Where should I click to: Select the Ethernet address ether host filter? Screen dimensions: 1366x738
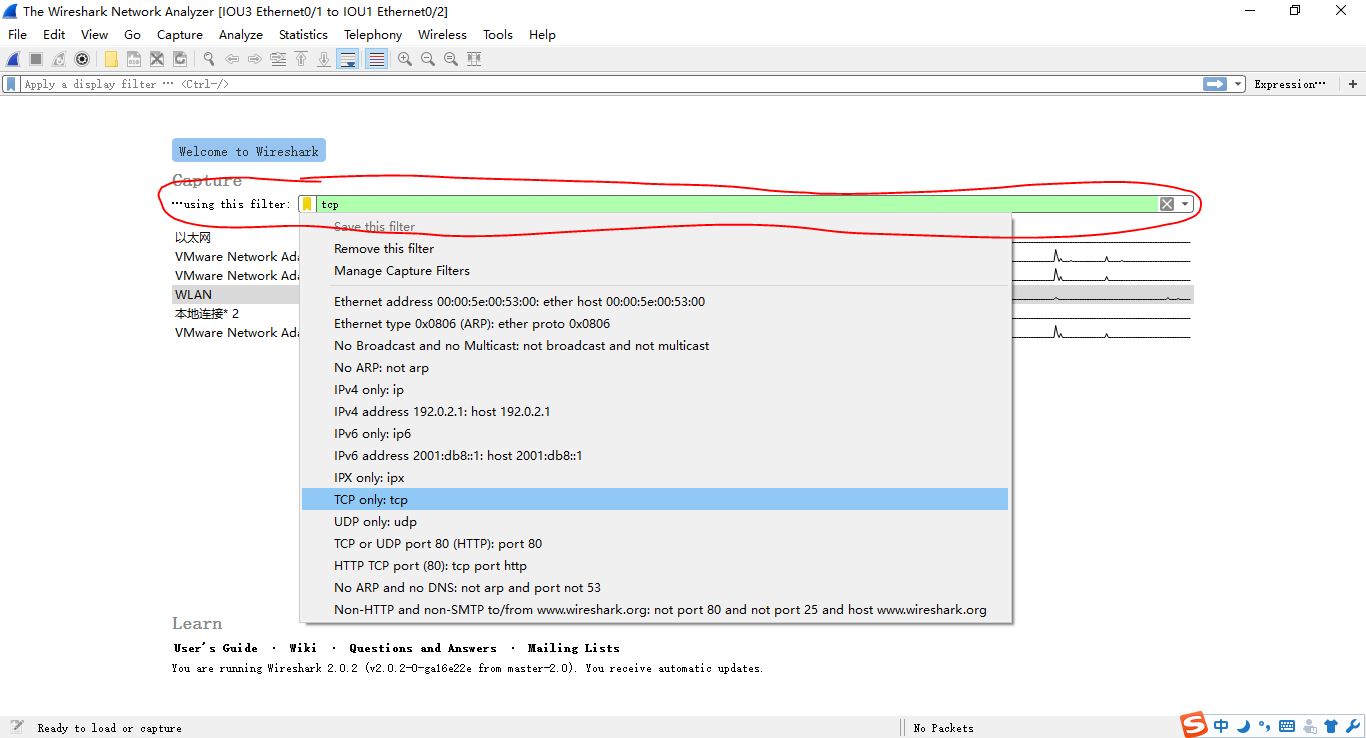[655, 301]
